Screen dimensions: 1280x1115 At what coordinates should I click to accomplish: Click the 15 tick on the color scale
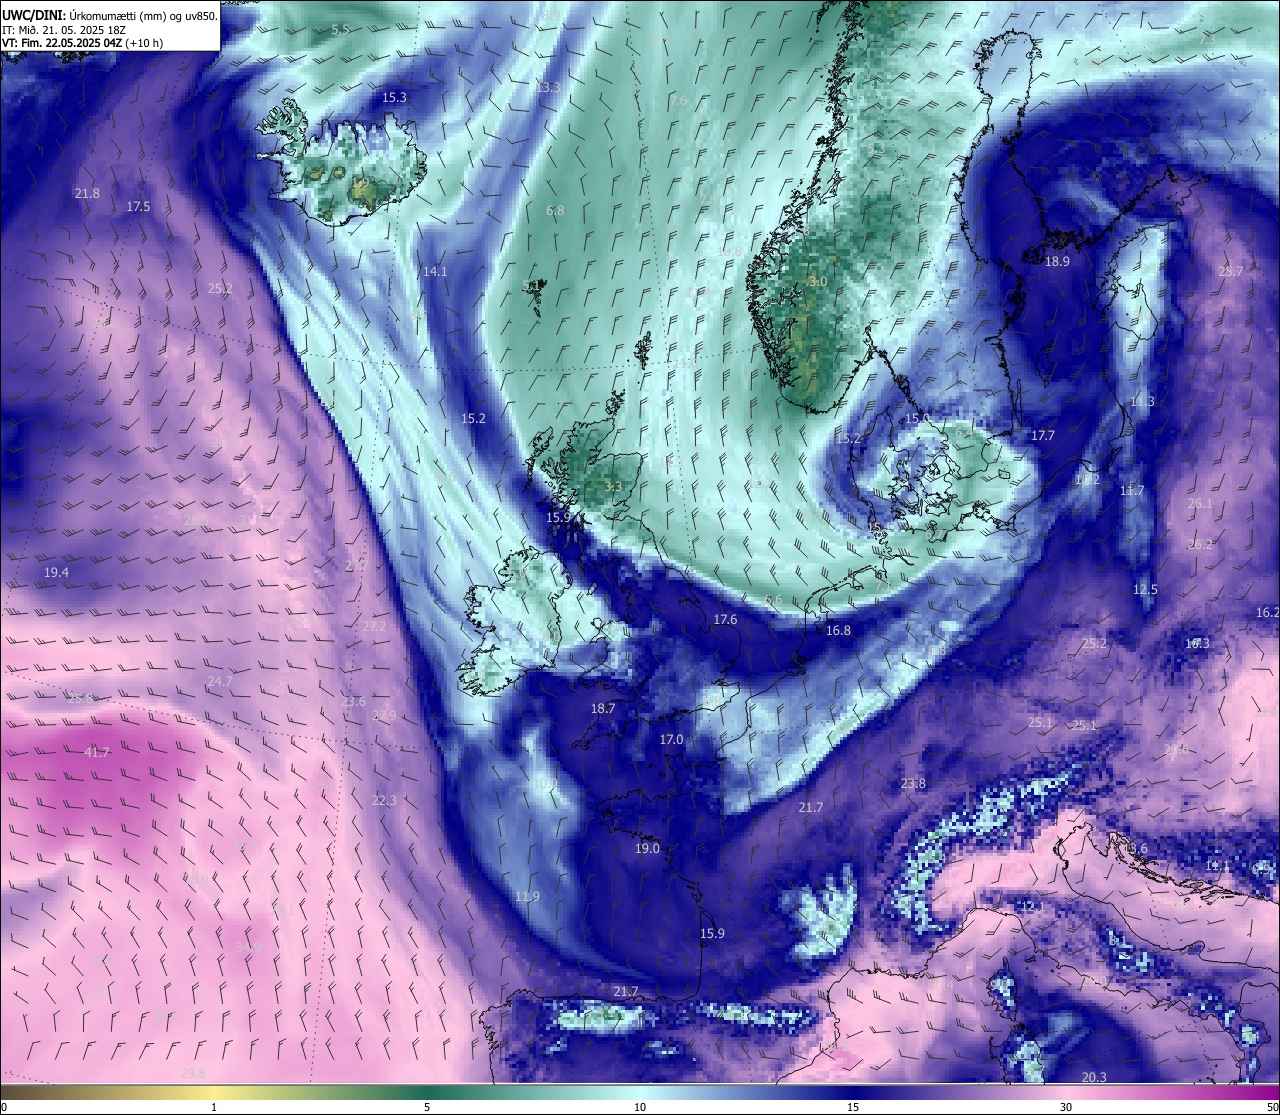point(853,1107)
